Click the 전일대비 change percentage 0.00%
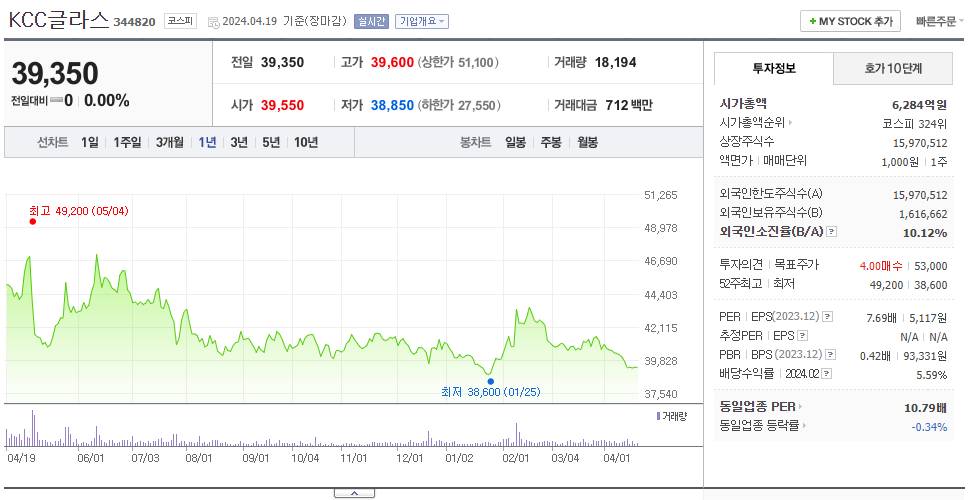 coord(107,101)
